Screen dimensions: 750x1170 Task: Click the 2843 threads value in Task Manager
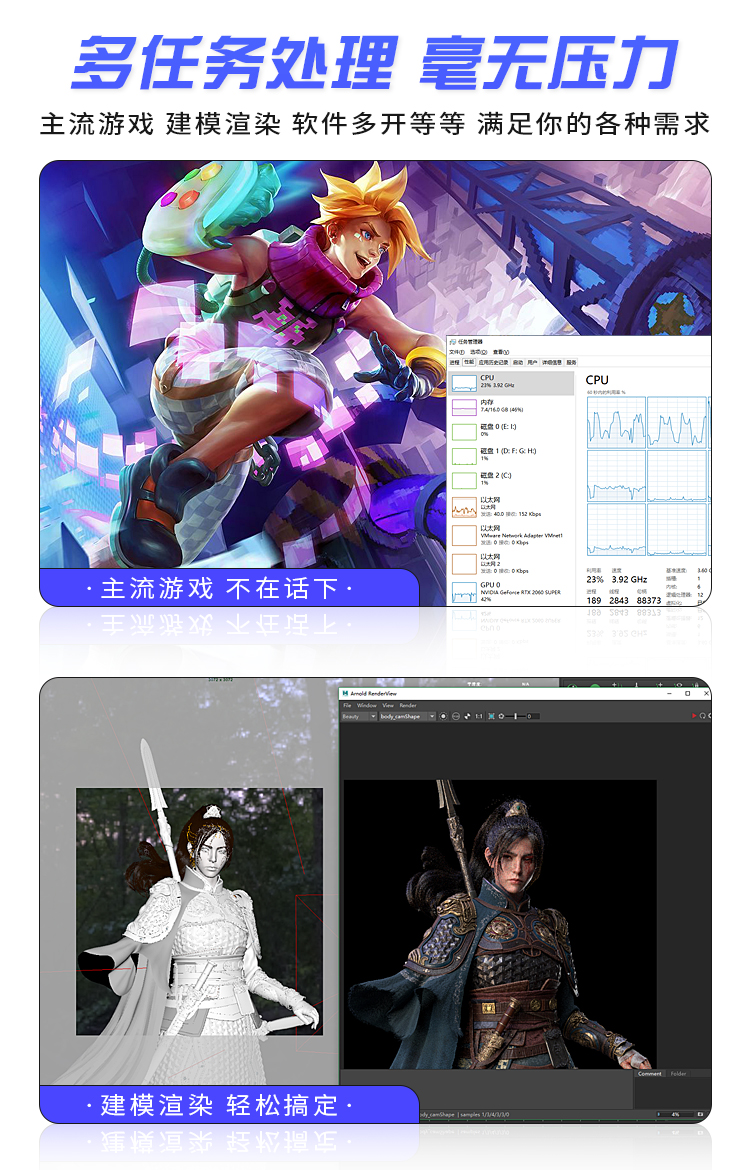click(x=619, y=600)
